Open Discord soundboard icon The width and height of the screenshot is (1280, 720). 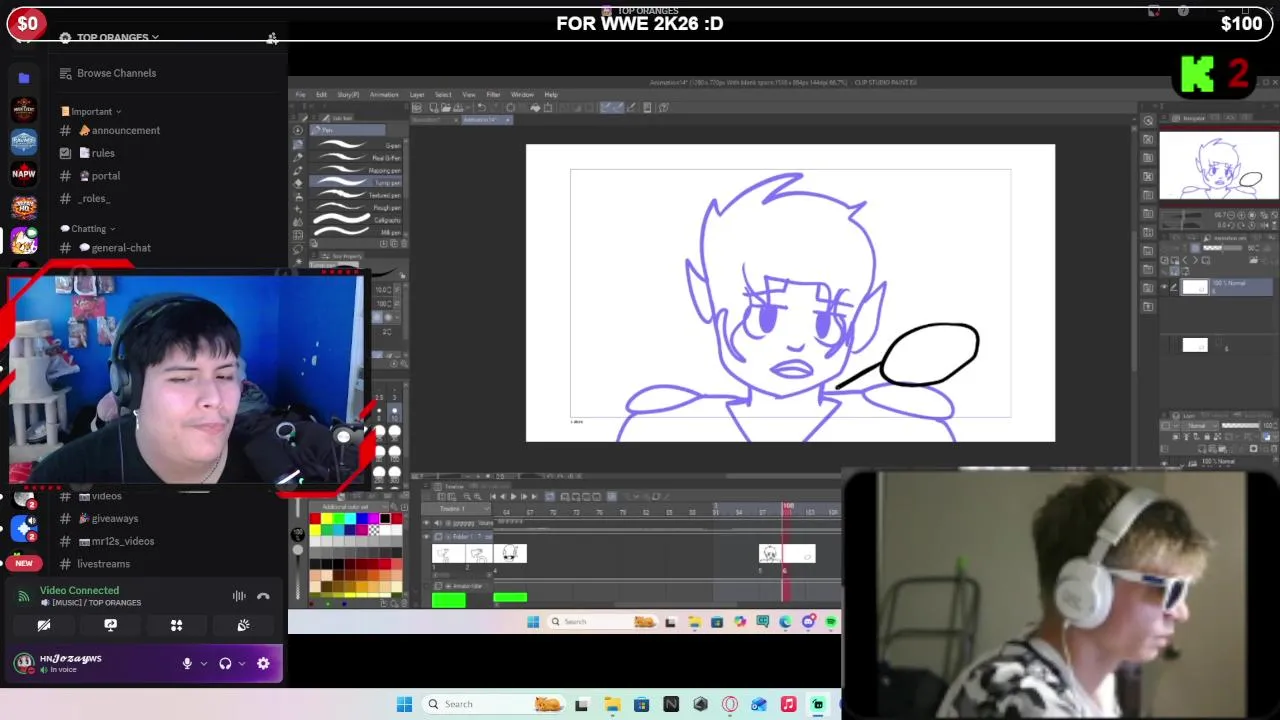[243, 625]
